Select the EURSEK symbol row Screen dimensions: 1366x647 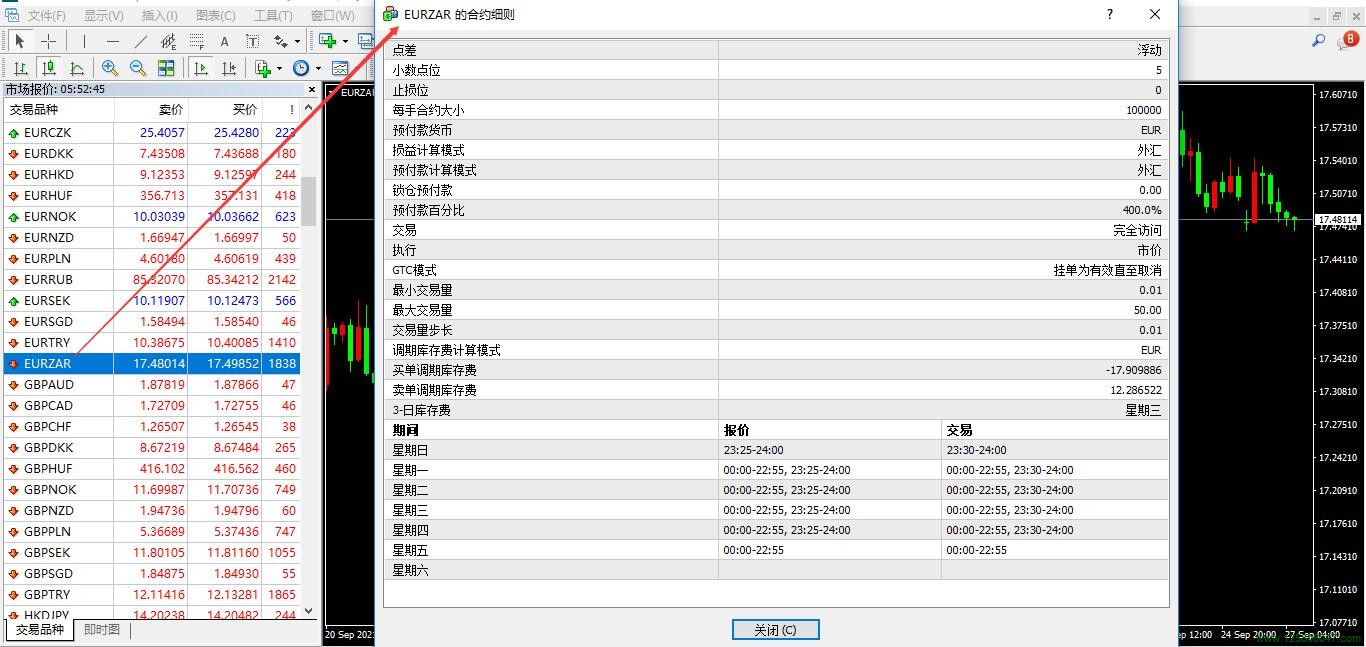[151, 300]
